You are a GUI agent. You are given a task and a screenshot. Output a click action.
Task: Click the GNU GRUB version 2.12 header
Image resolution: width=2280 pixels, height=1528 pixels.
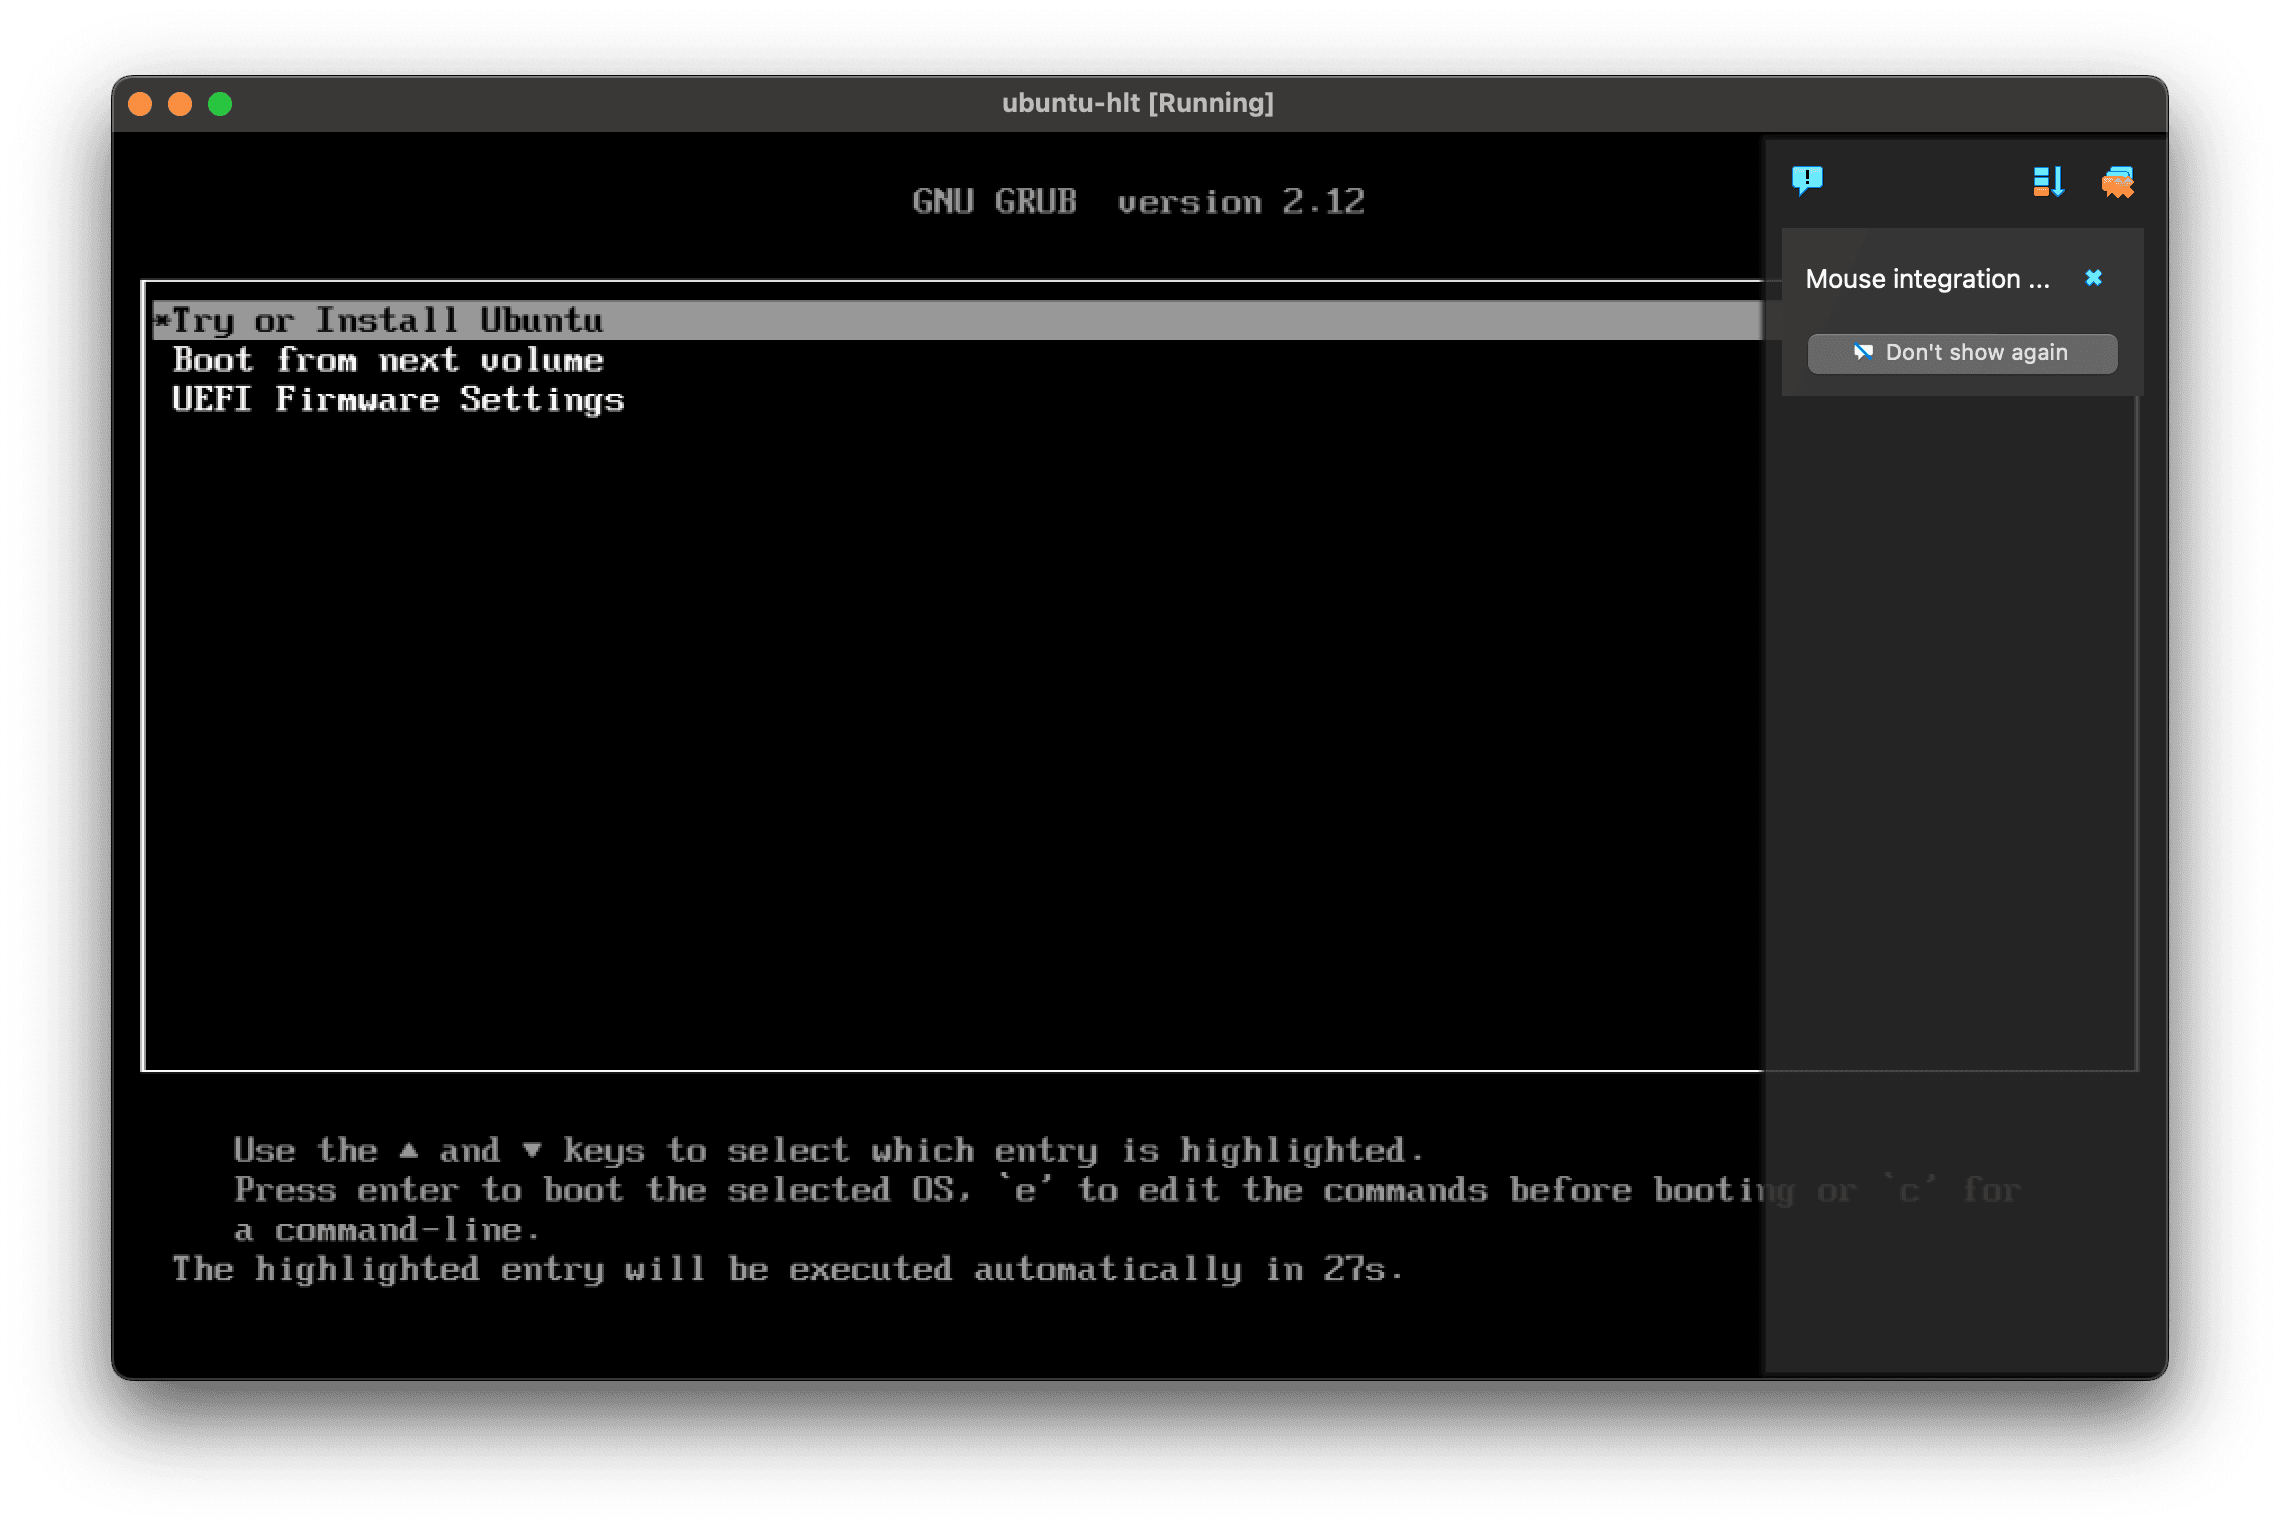coord(1138,202)
